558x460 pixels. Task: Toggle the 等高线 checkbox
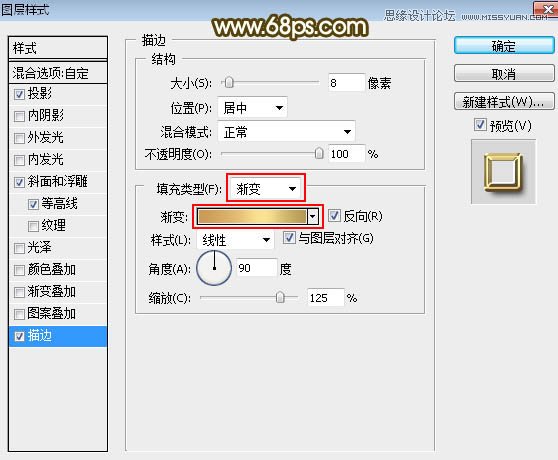click(33, 204)
